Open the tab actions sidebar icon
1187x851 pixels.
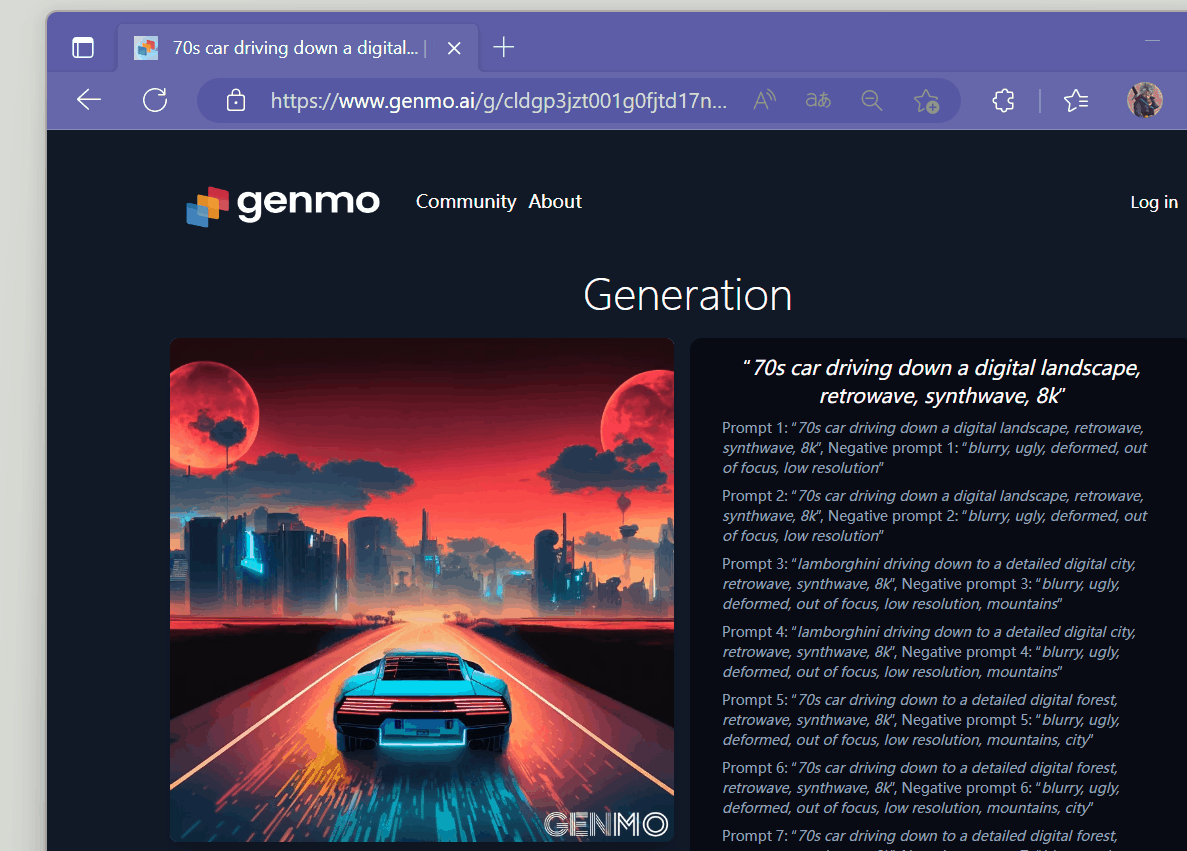pyautogui.click(x=83, y=48)
